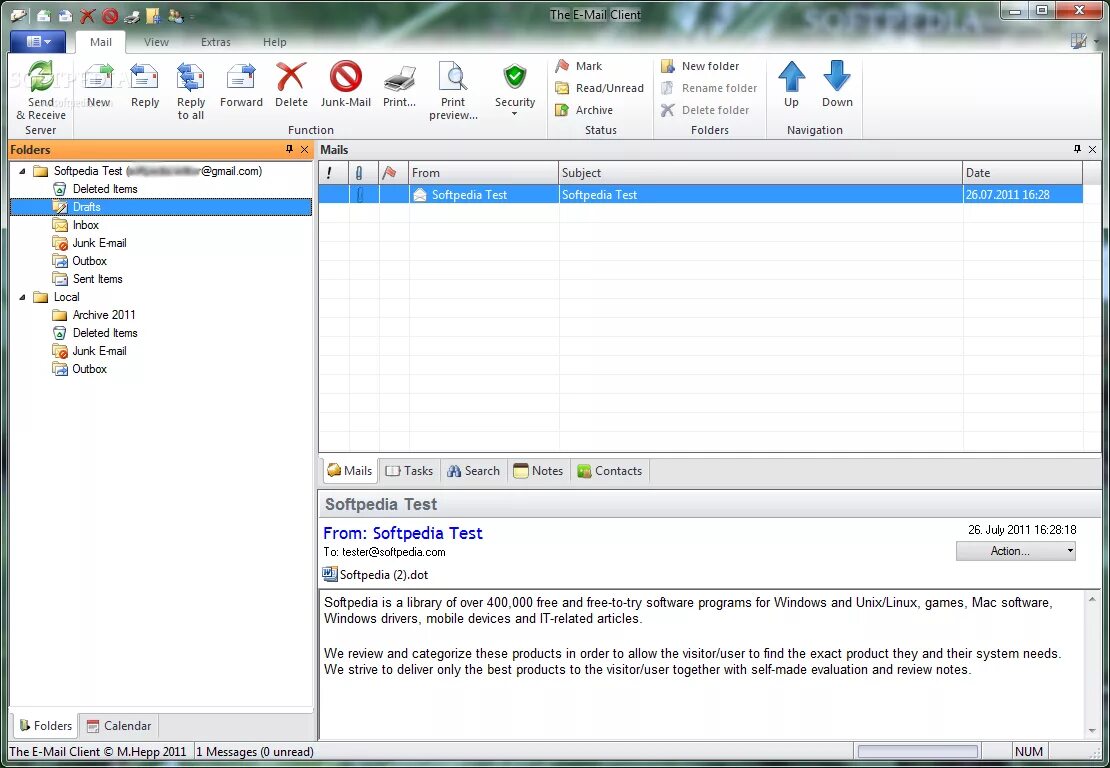Open the application menu button

pyautogui.click(x=38, y=42)
